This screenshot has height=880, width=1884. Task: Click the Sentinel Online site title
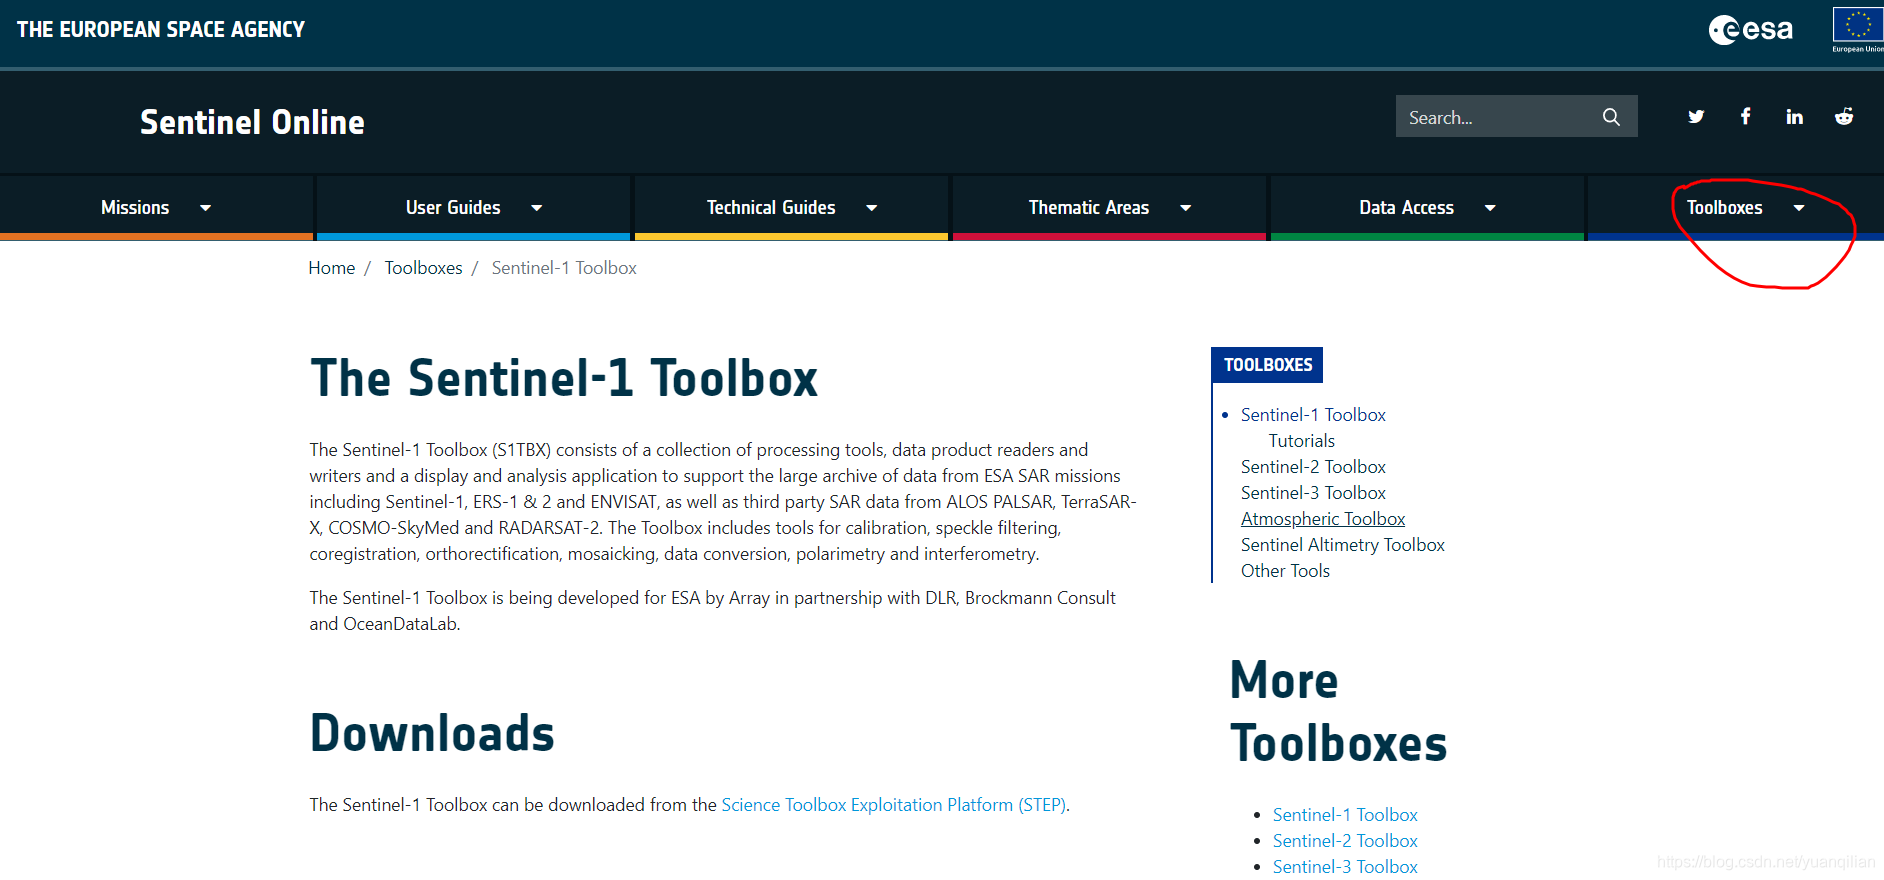click(x=252, y=122)
